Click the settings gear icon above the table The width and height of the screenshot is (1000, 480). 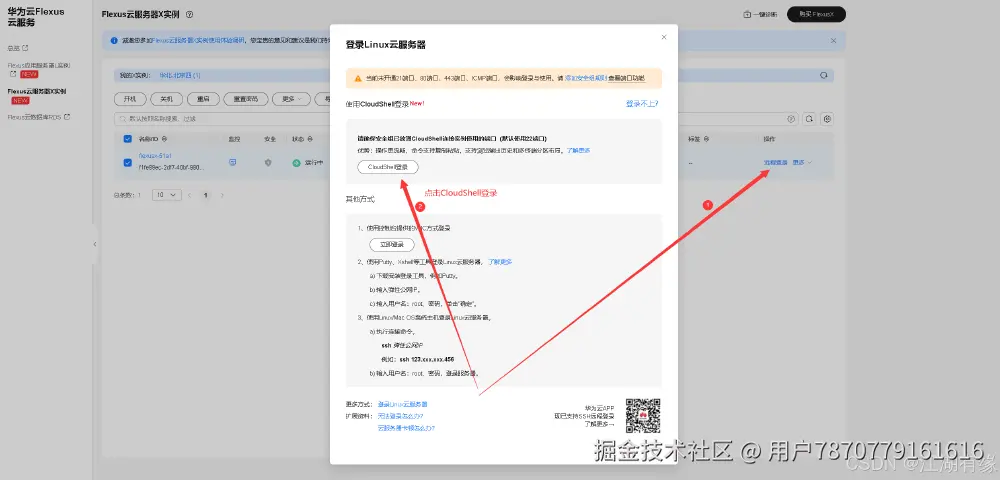coord(827,119)
